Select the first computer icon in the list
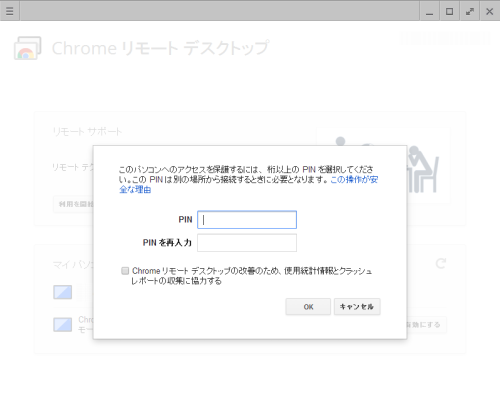500x395 pixels. coord(63,292)
